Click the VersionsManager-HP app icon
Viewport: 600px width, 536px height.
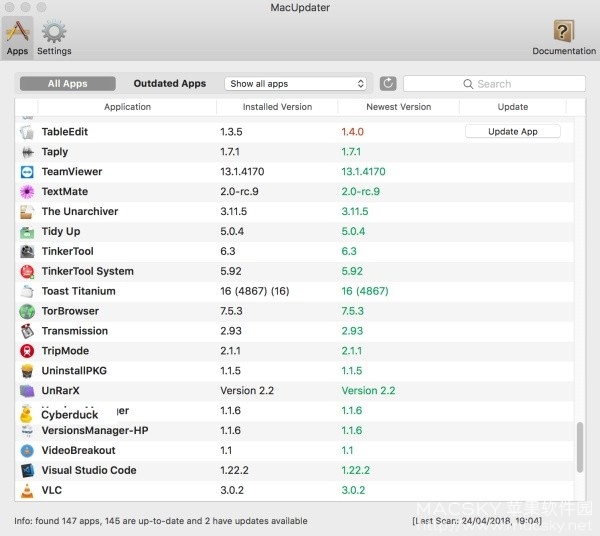click(27, 430)
